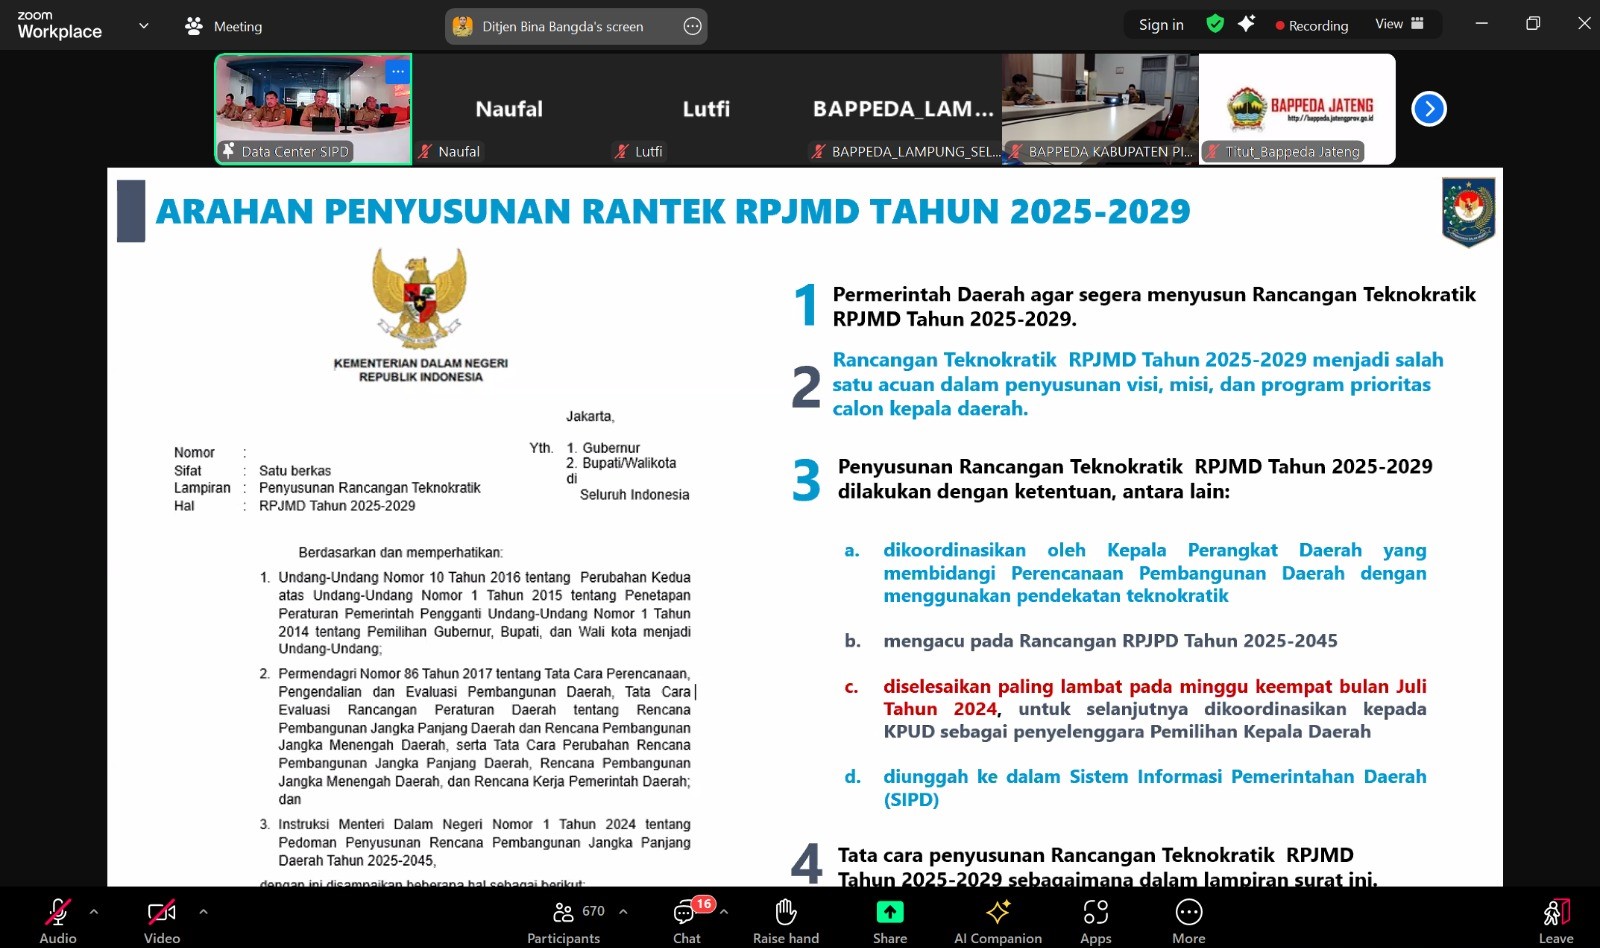Select the Data Center SIPD video thumbnail
1600x948 pixels.
point(313,109)
